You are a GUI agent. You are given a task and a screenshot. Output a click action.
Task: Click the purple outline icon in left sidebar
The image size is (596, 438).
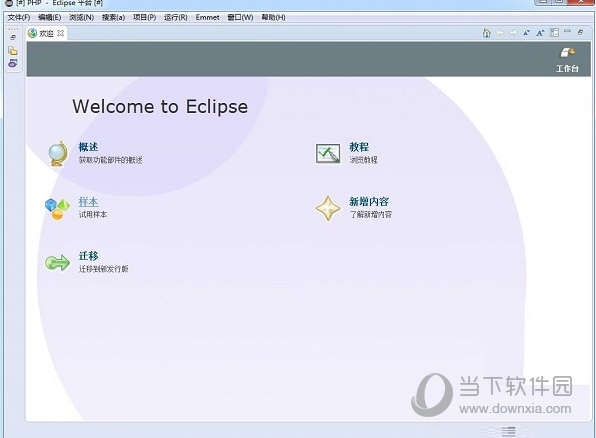pos(13,63)
